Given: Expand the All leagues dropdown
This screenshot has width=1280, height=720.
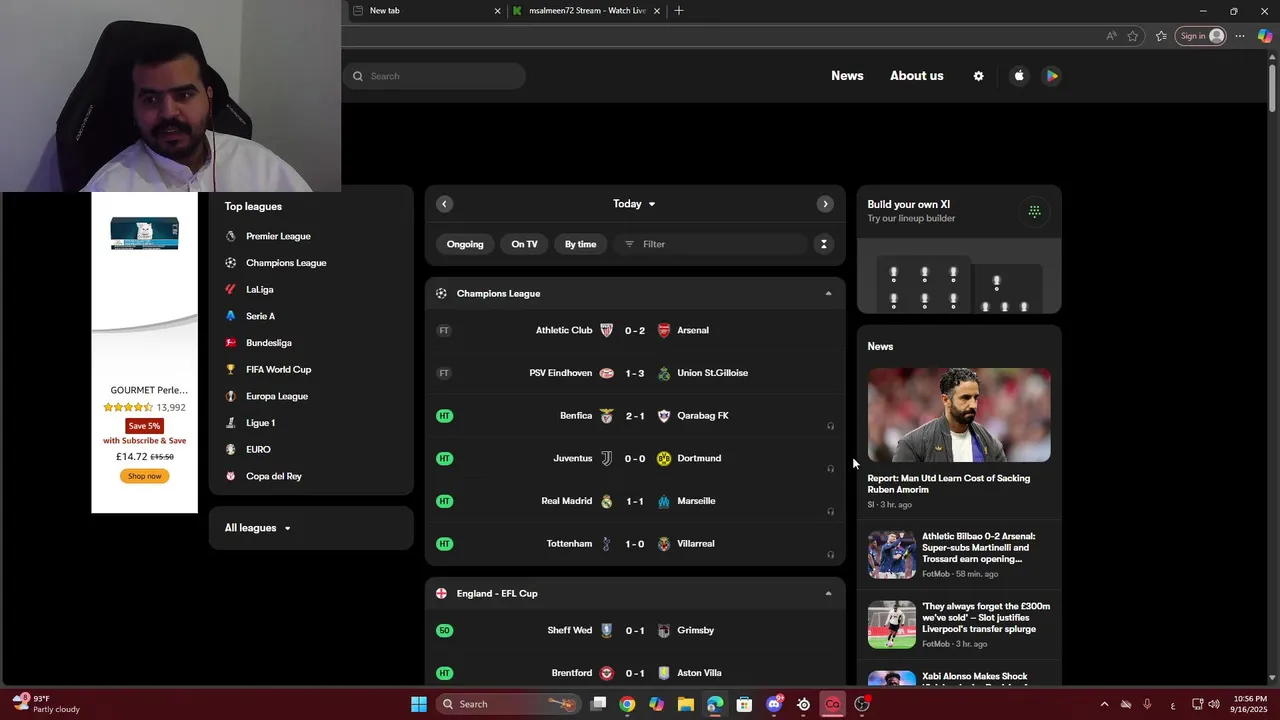Looking at the screenshot, I should click(258, 528).
